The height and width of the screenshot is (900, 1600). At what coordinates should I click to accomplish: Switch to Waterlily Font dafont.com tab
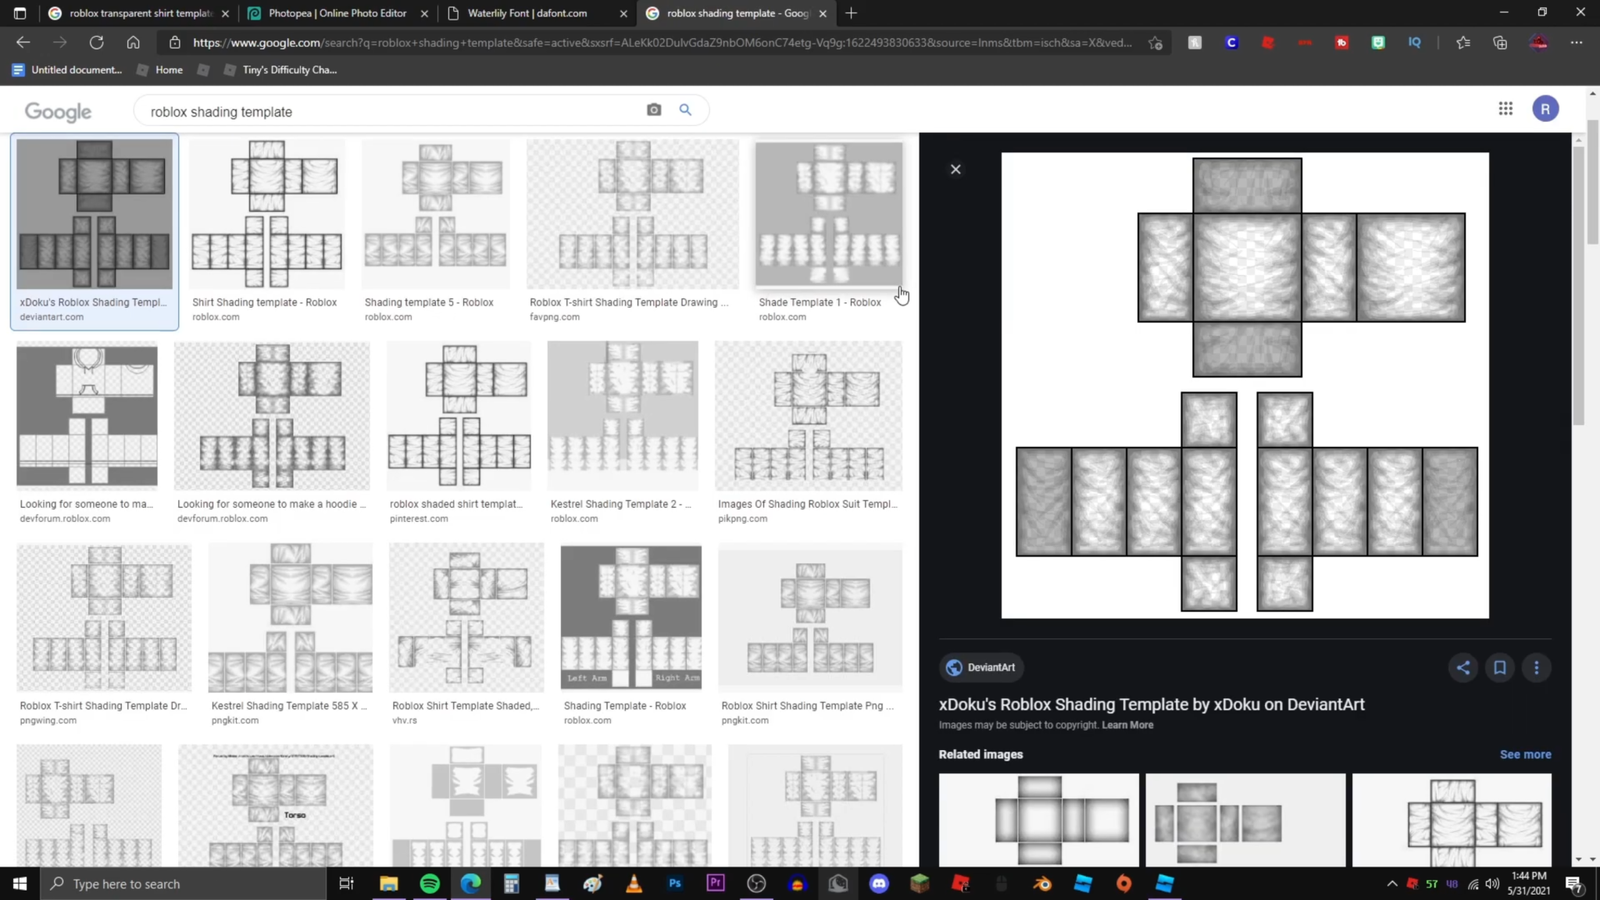pos(527,13)
